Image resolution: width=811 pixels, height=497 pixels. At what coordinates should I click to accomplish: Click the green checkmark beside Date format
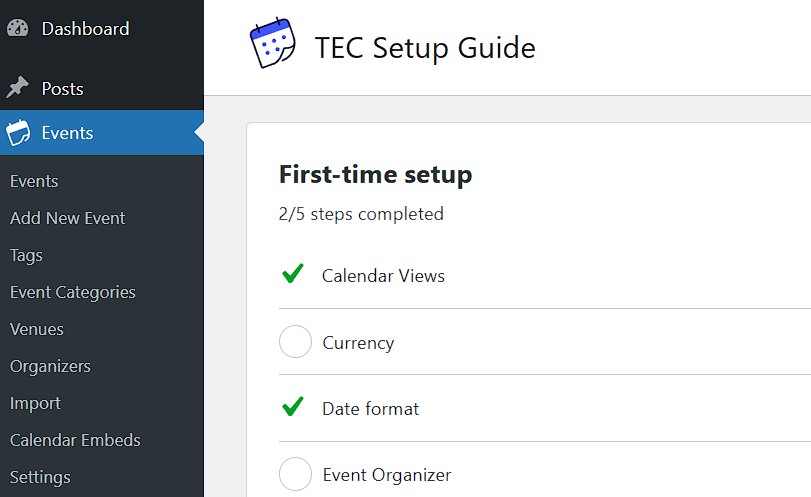click(293, 407)
